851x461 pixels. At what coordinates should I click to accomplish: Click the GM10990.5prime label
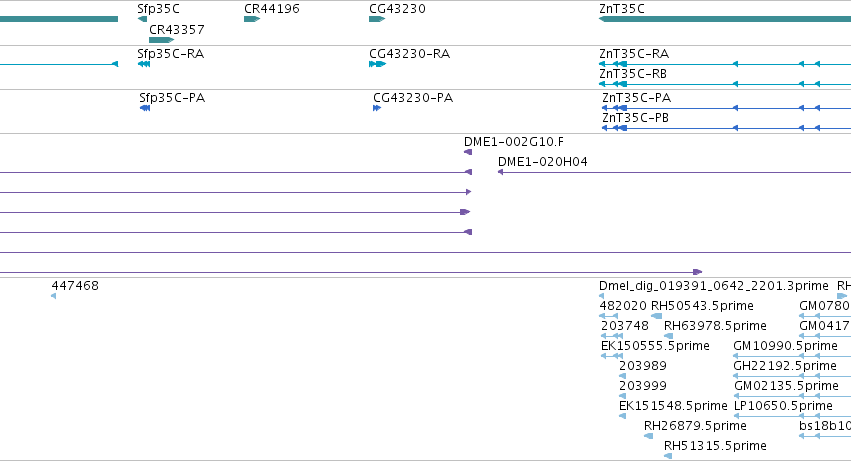coord(785,346)
